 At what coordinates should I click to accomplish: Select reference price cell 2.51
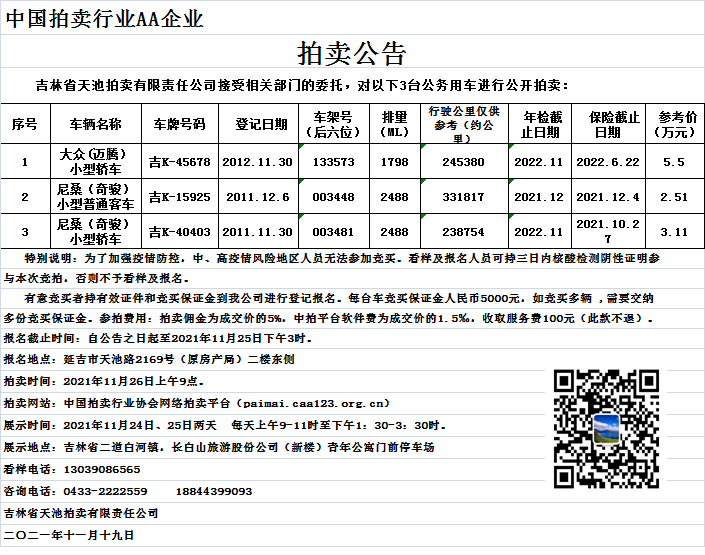pyautogui.click(x=675, y=196)
